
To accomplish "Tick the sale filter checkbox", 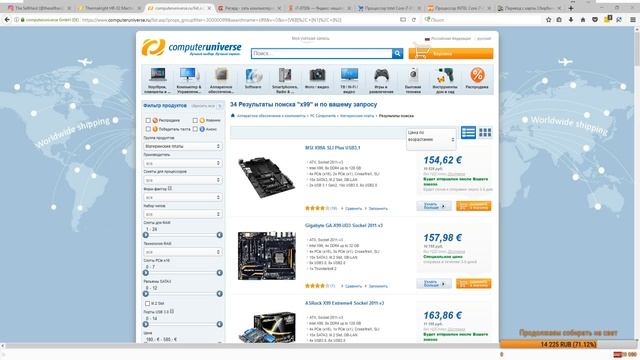I will point(148,120).
